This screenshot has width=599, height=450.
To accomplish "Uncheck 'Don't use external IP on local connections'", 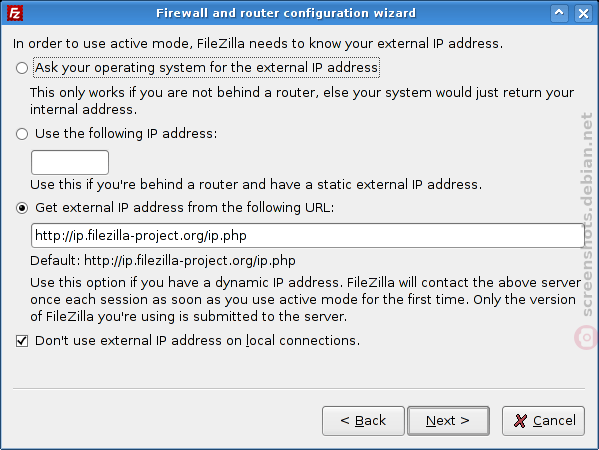I will pos(22,340).
